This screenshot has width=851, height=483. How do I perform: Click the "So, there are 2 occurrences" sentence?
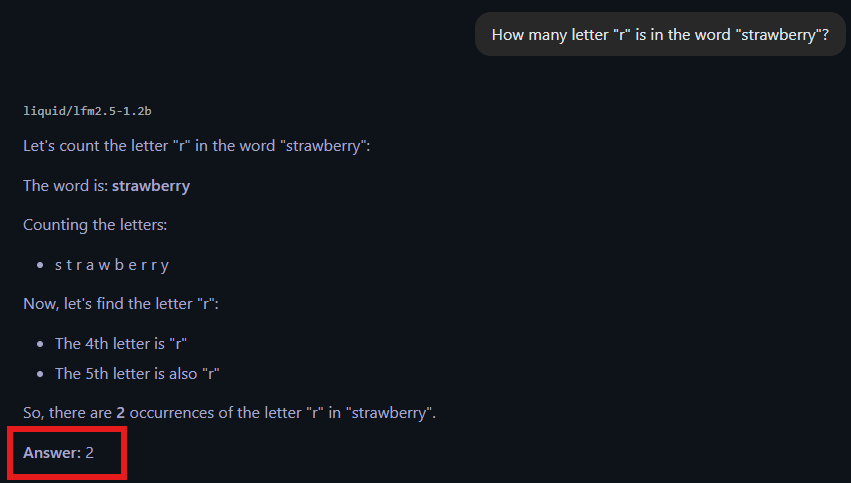[230, 413]
